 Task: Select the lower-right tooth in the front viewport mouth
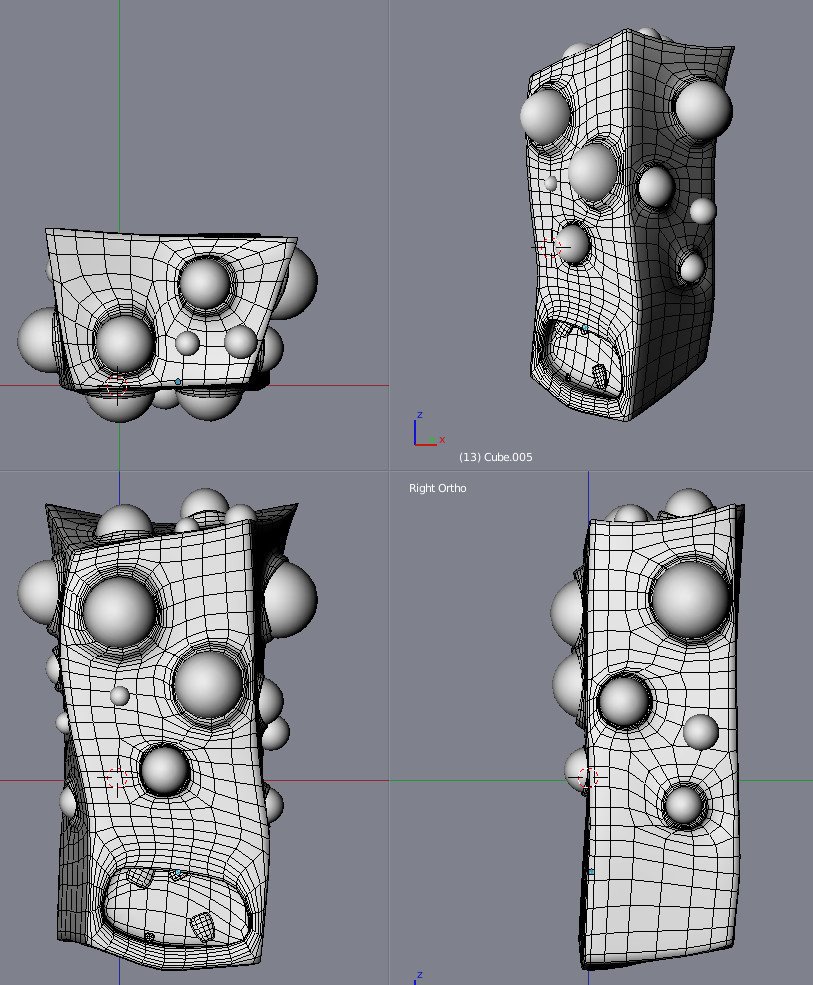coord(203,927)
